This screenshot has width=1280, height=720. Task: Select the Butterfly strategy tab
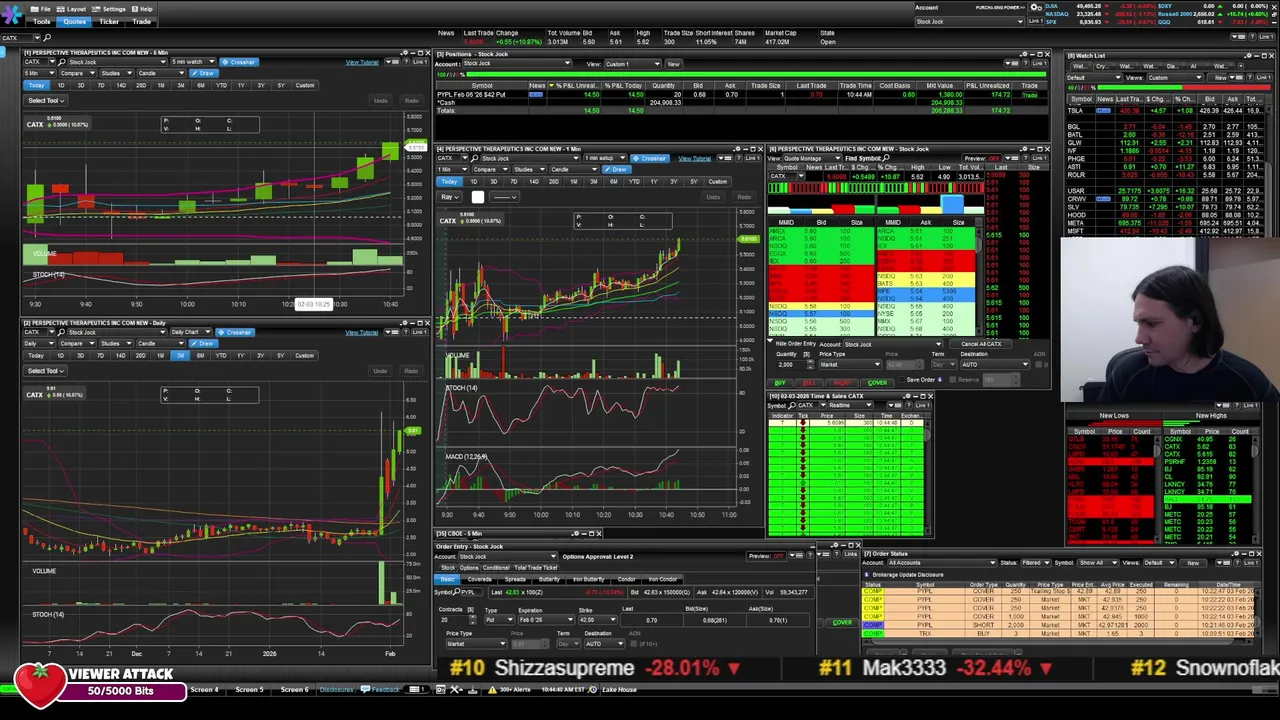click(550, 579)
